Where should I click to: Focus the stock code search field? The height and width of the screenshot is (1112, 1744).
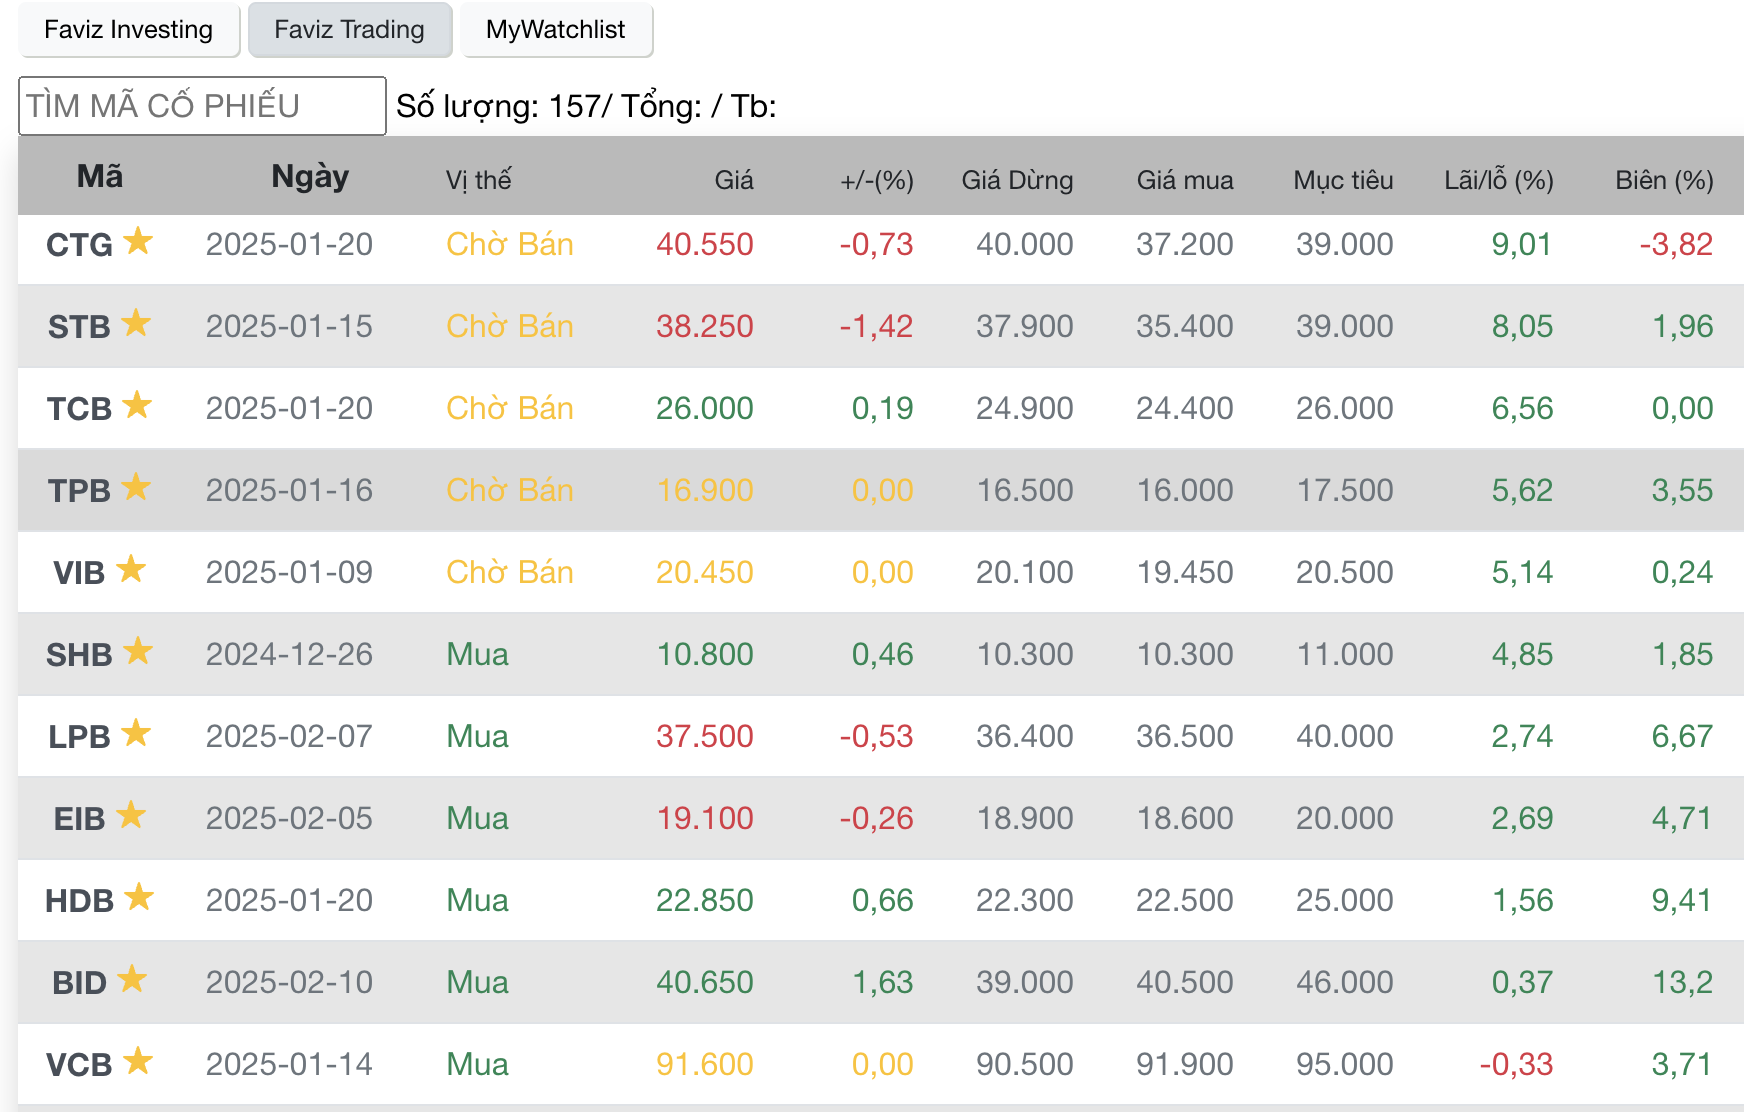(x=202, y=106)
